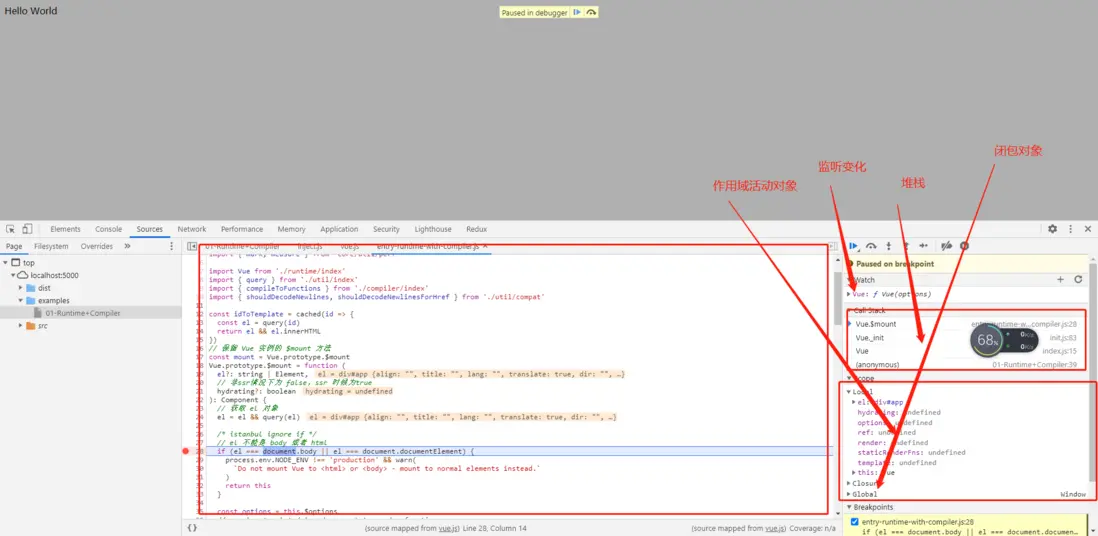Click the 68% floating monitor widget
1098x536 pixels.
(1004, 341)
